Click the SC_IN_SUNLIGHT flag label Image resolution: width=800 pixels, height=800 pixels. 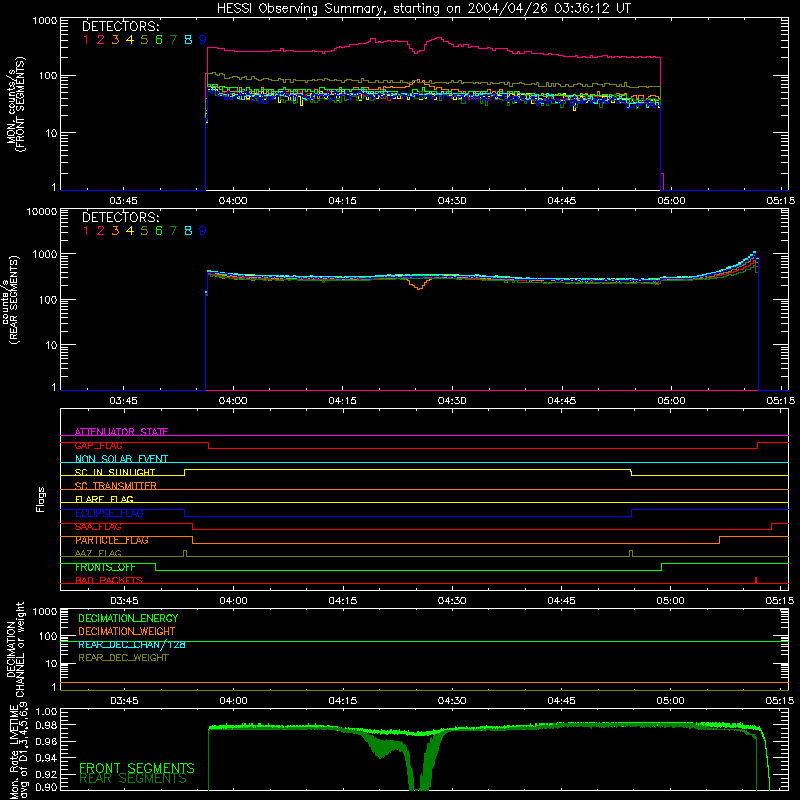(x=115, y=472)
